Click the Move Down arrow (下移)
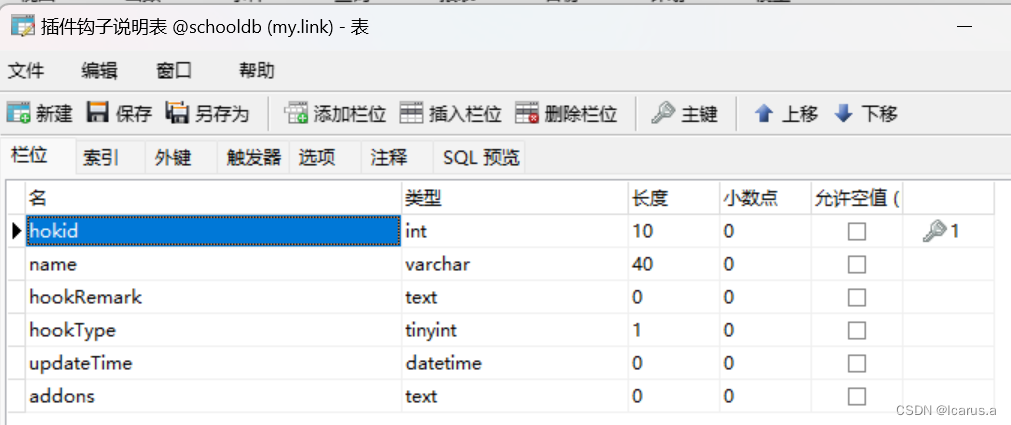 point(843,114)
